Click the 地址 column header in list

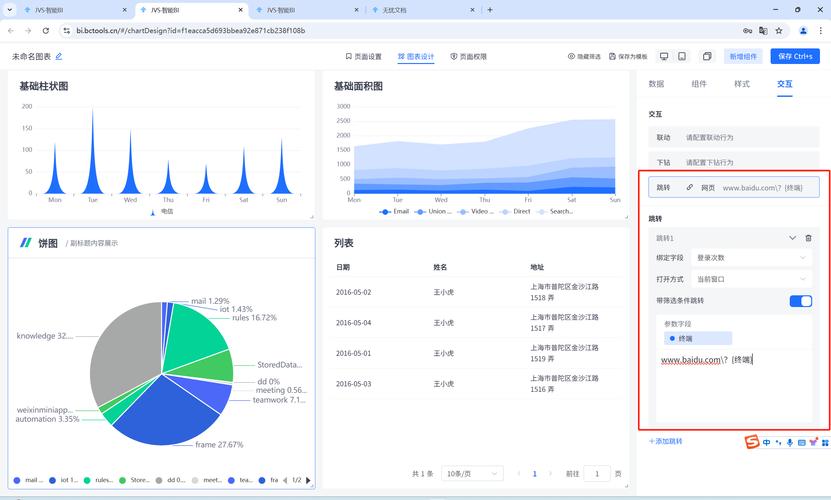click(x=537, y=267)
